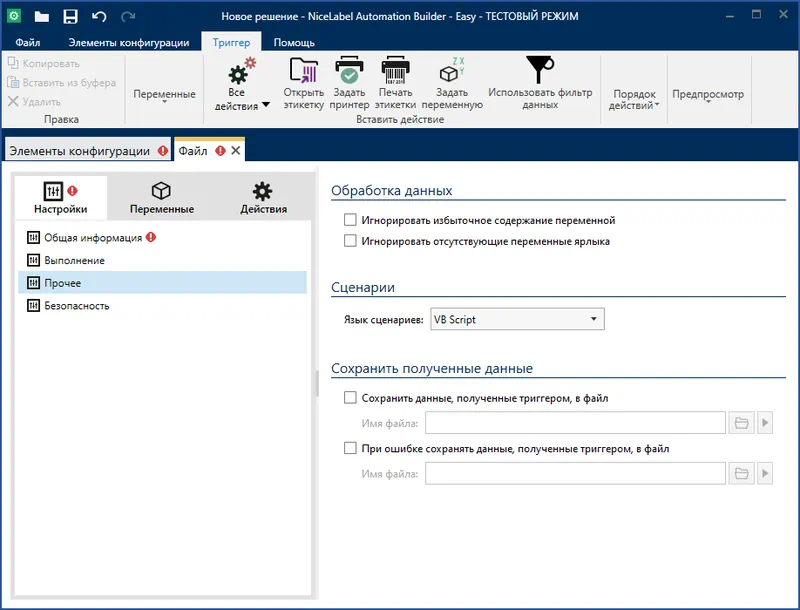Open the Предпросмотр dropdown
Viewport: 800px width, 610px height.
click(708, 95)
